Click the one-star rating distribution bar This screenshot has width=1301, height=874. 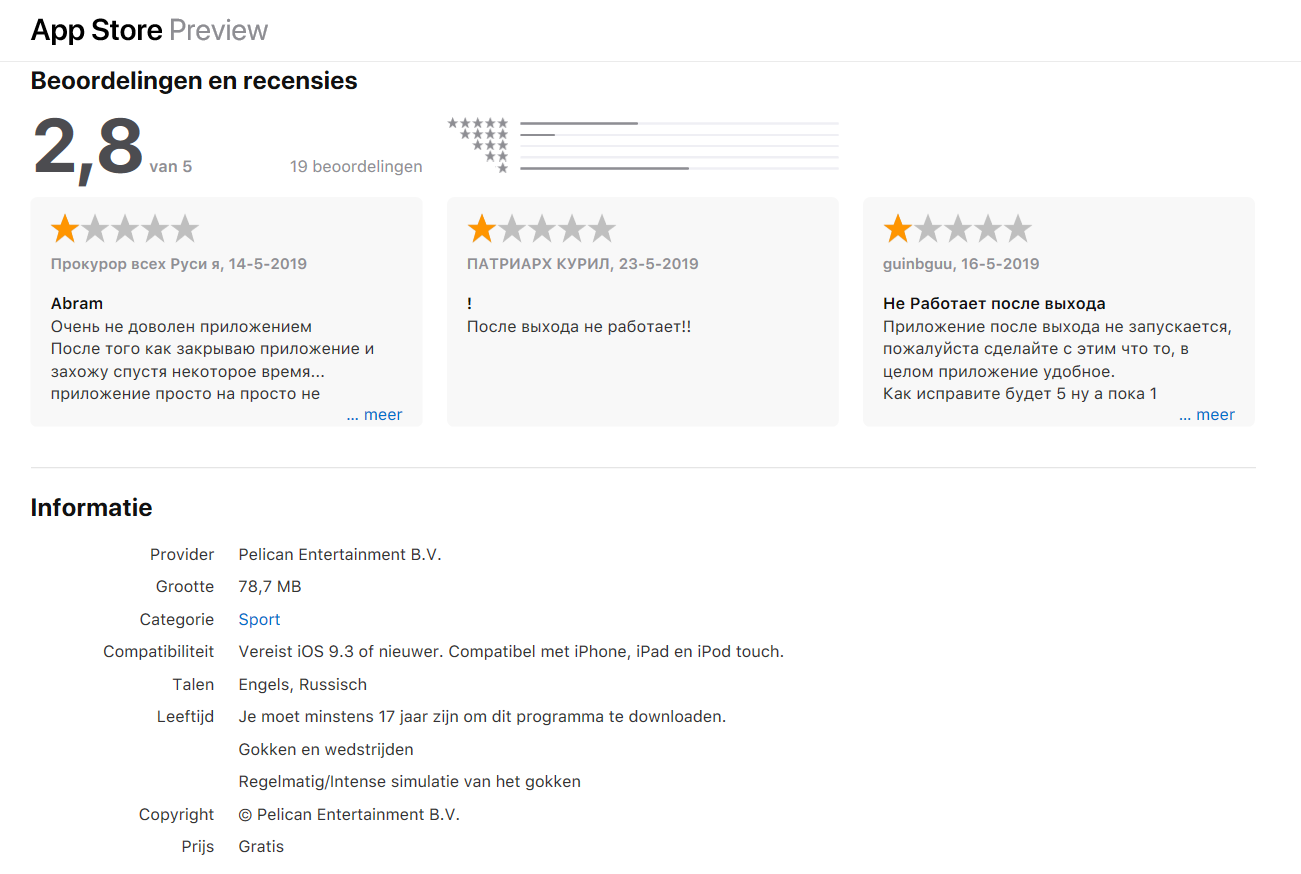coord(679,168)
